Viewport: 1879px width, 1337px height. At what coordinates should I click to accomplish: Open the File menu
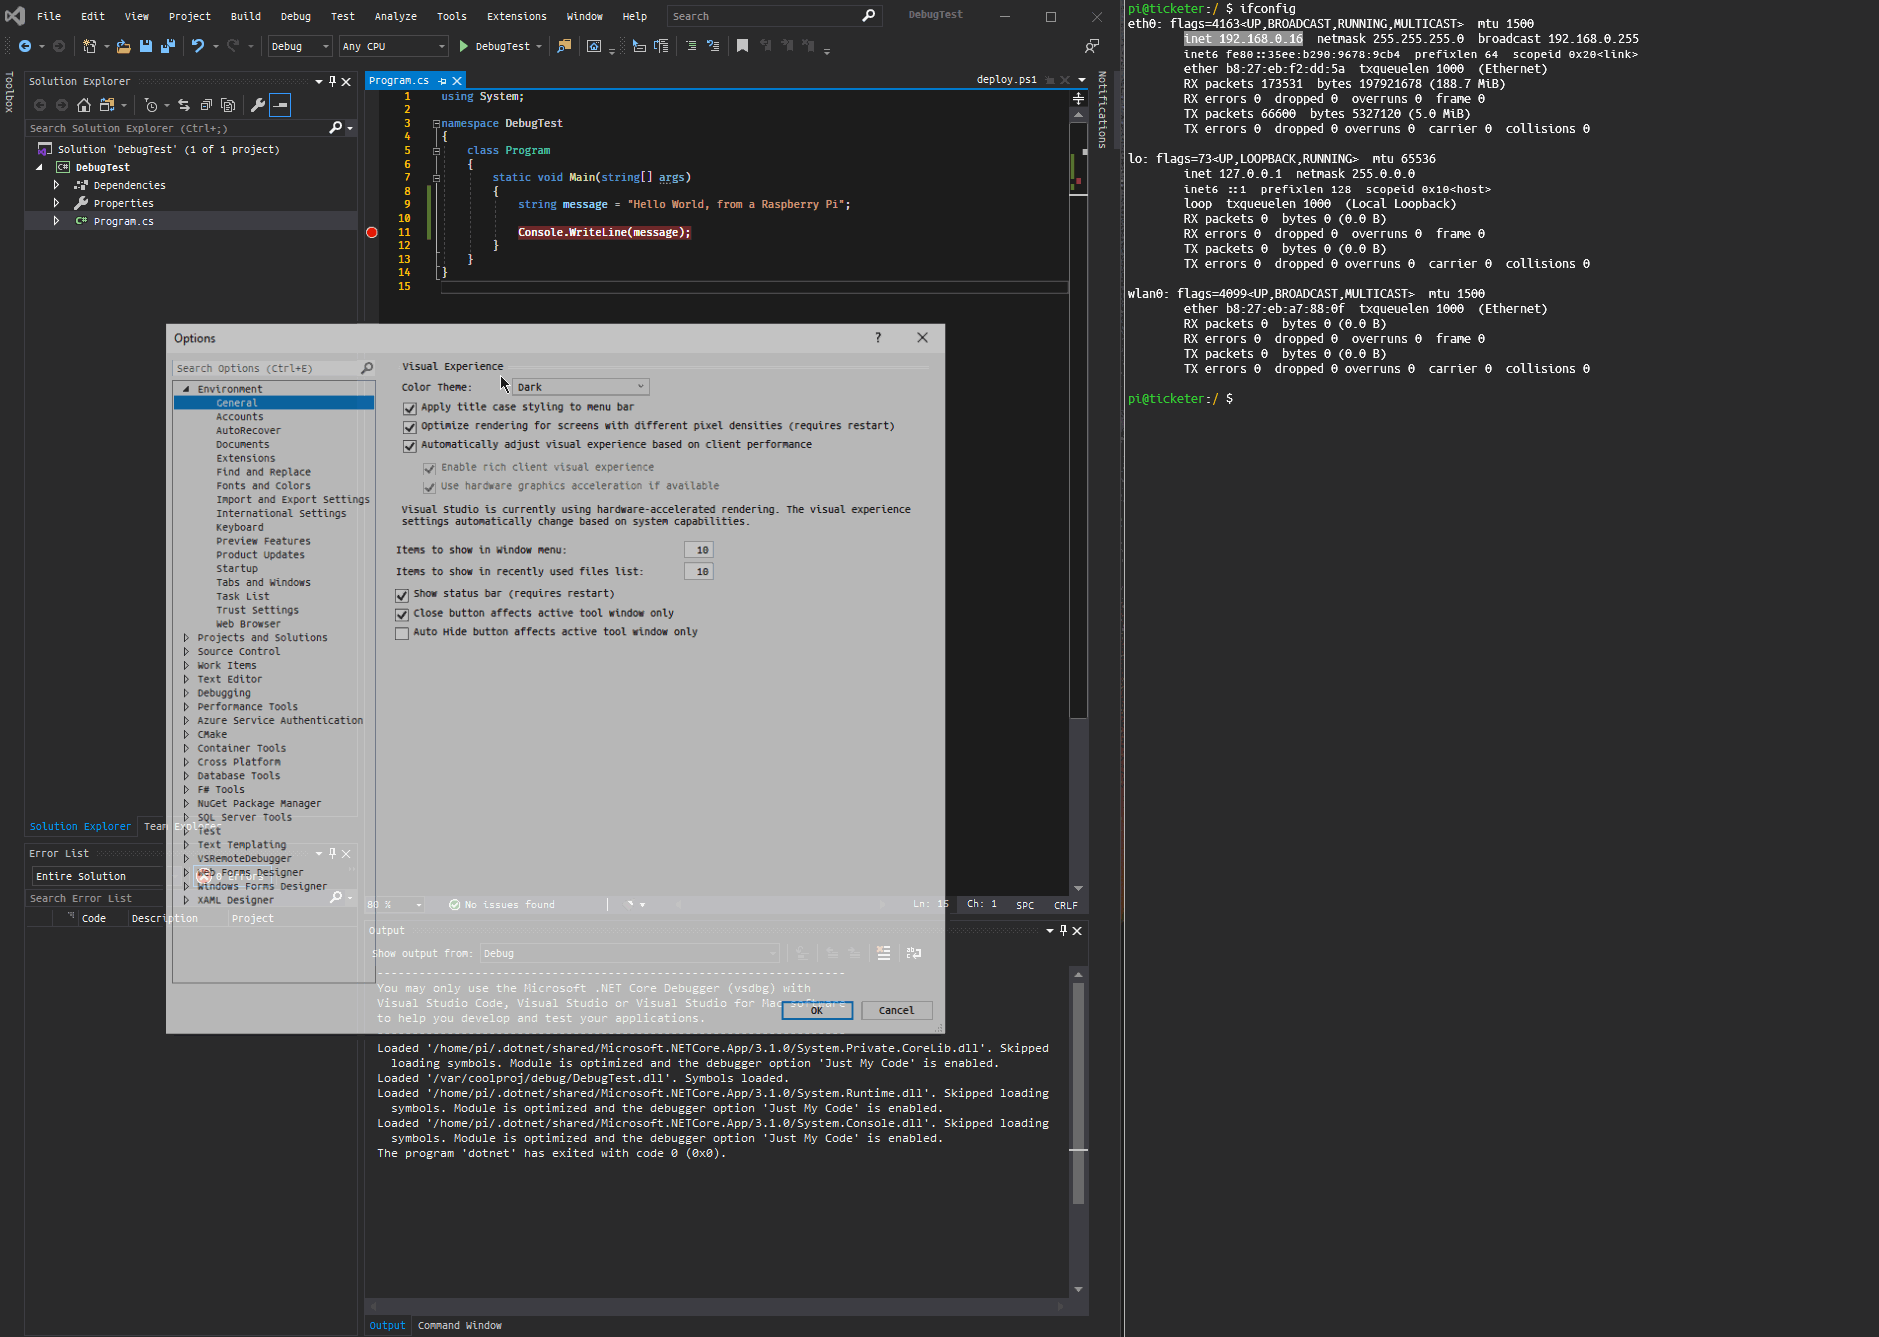coord(49,16)
